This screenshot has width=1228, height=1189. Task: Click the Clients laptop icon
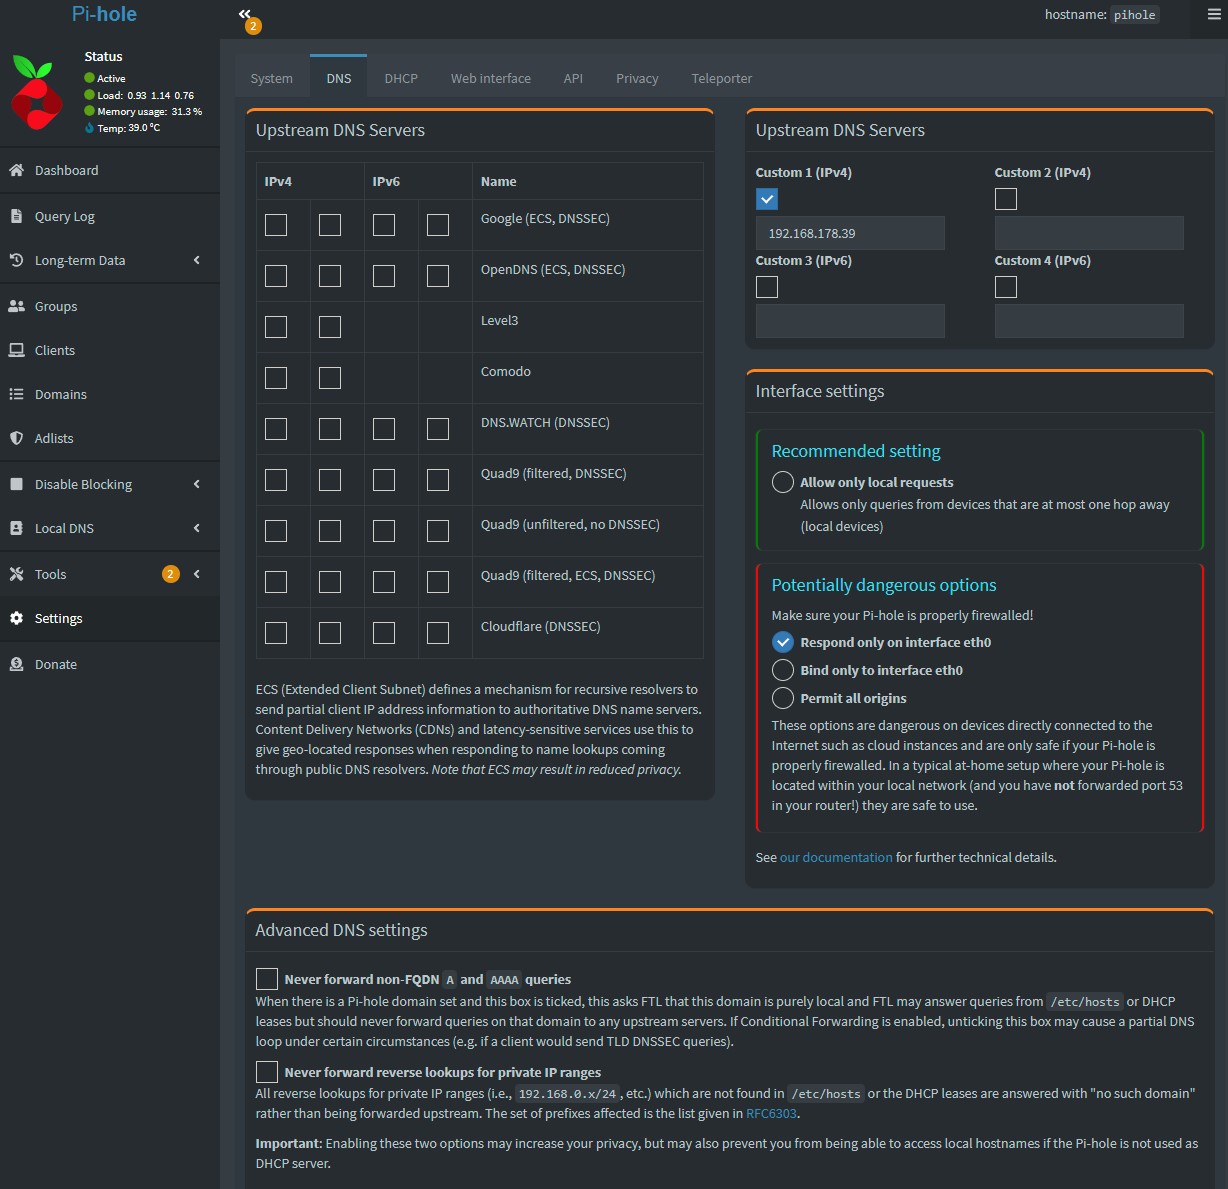[x=16, y=350]
